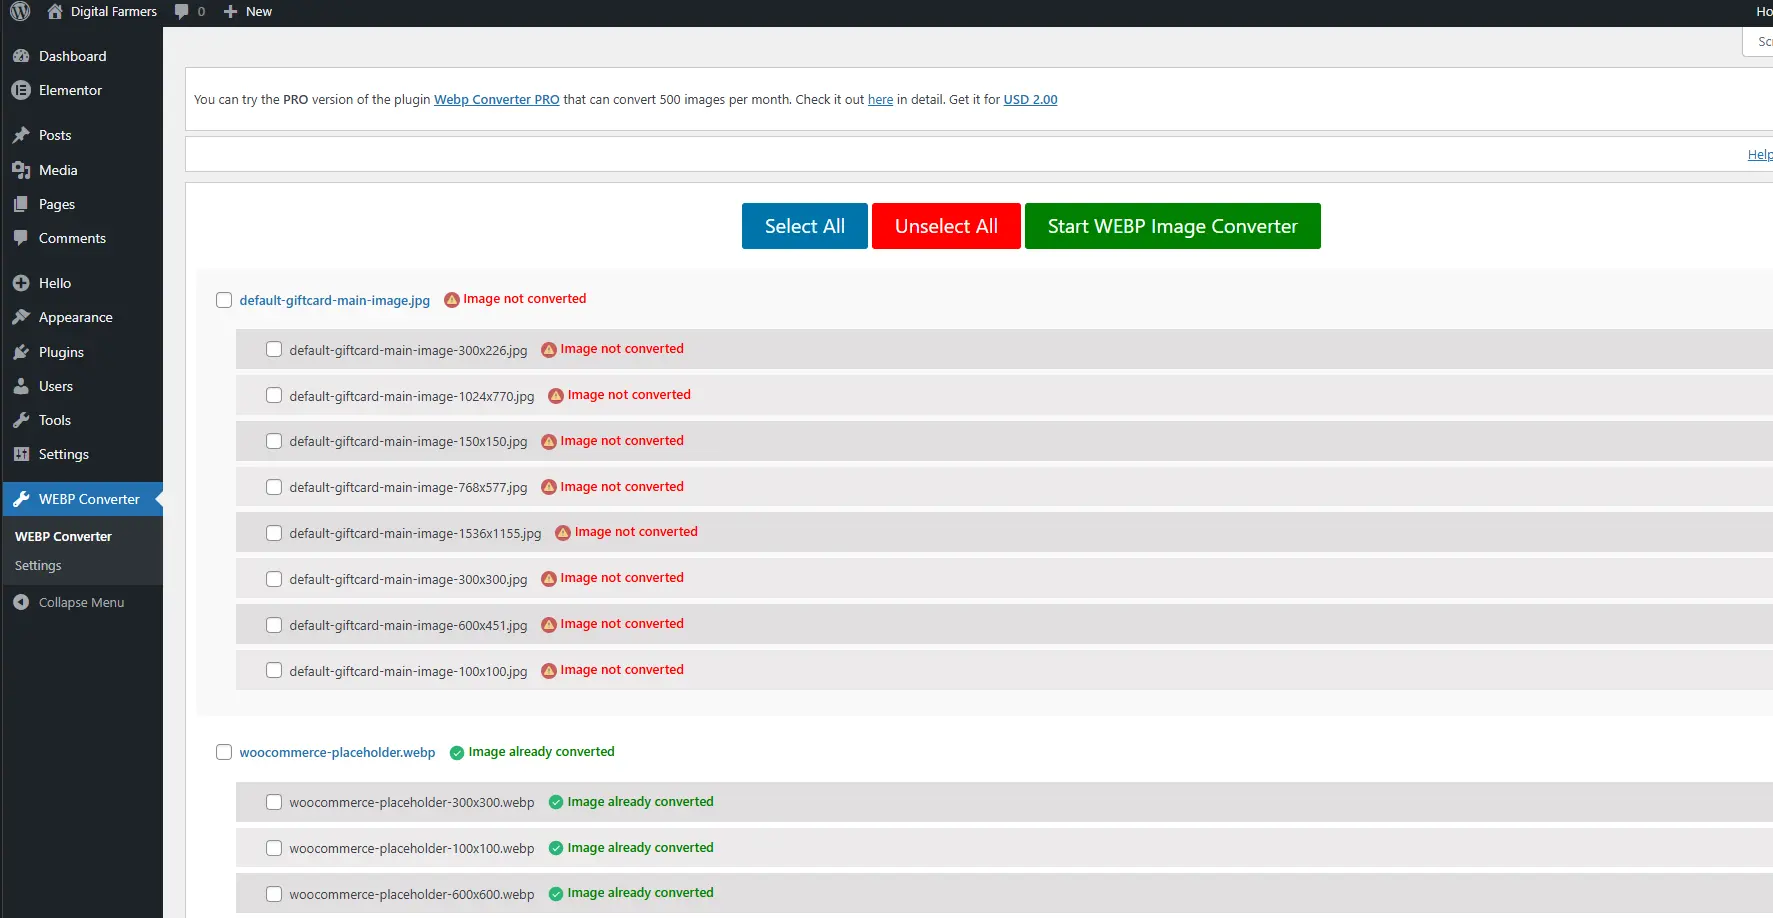Open the Appearance brush icon

23,317
